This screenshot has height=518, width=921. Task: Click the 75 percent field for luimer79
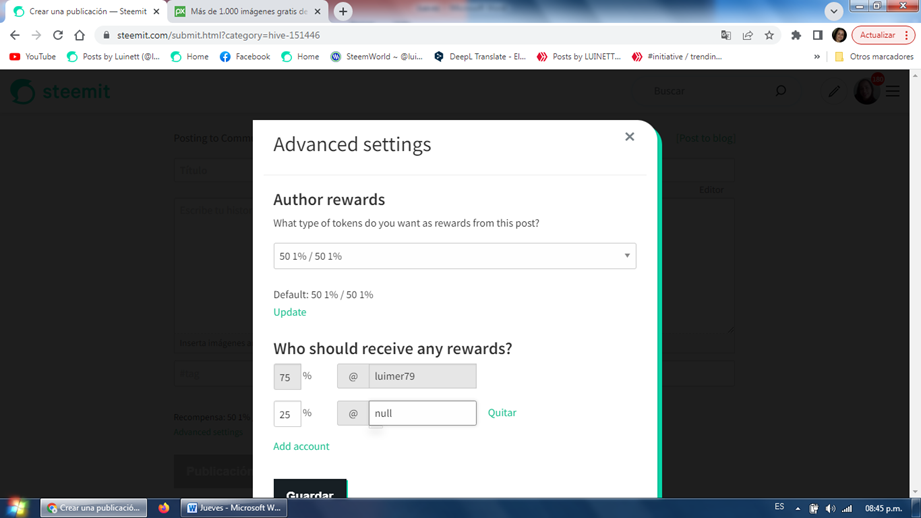point(287,376)
